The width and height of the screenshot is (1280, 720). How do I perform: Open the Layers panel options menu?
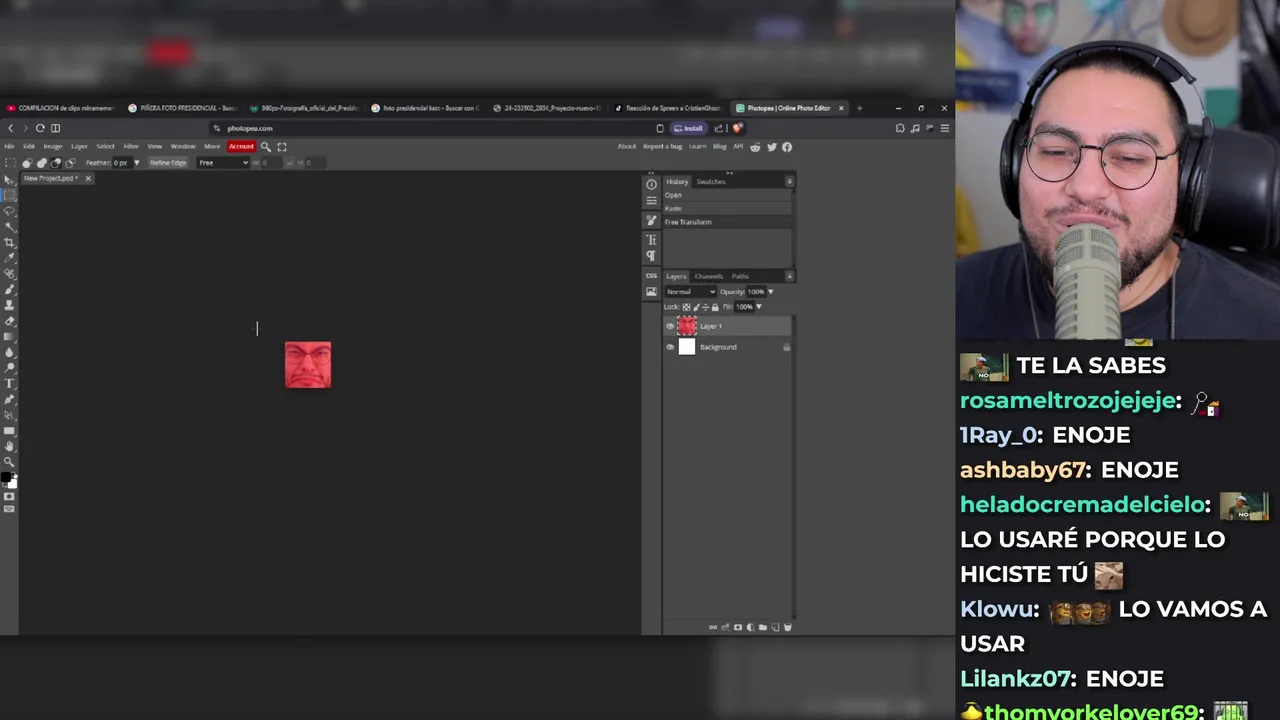789,276
